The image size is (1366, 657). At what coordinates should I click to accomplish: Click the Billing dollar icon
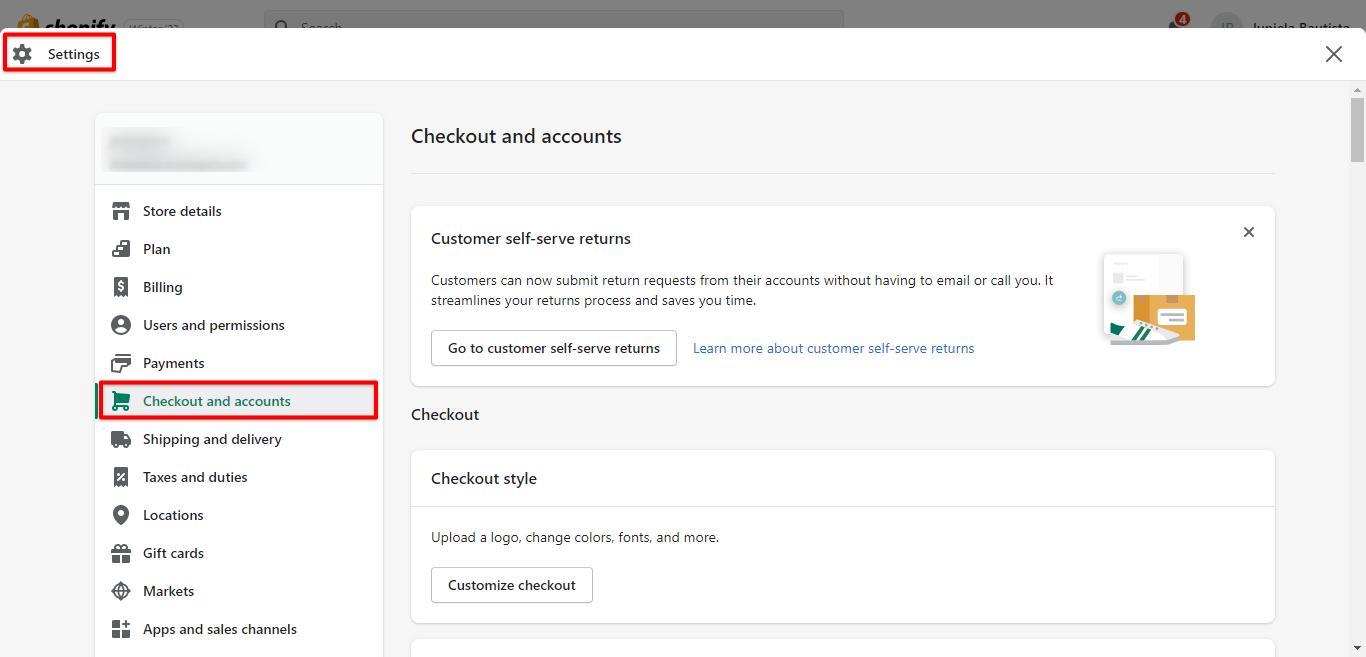[121, 287]
